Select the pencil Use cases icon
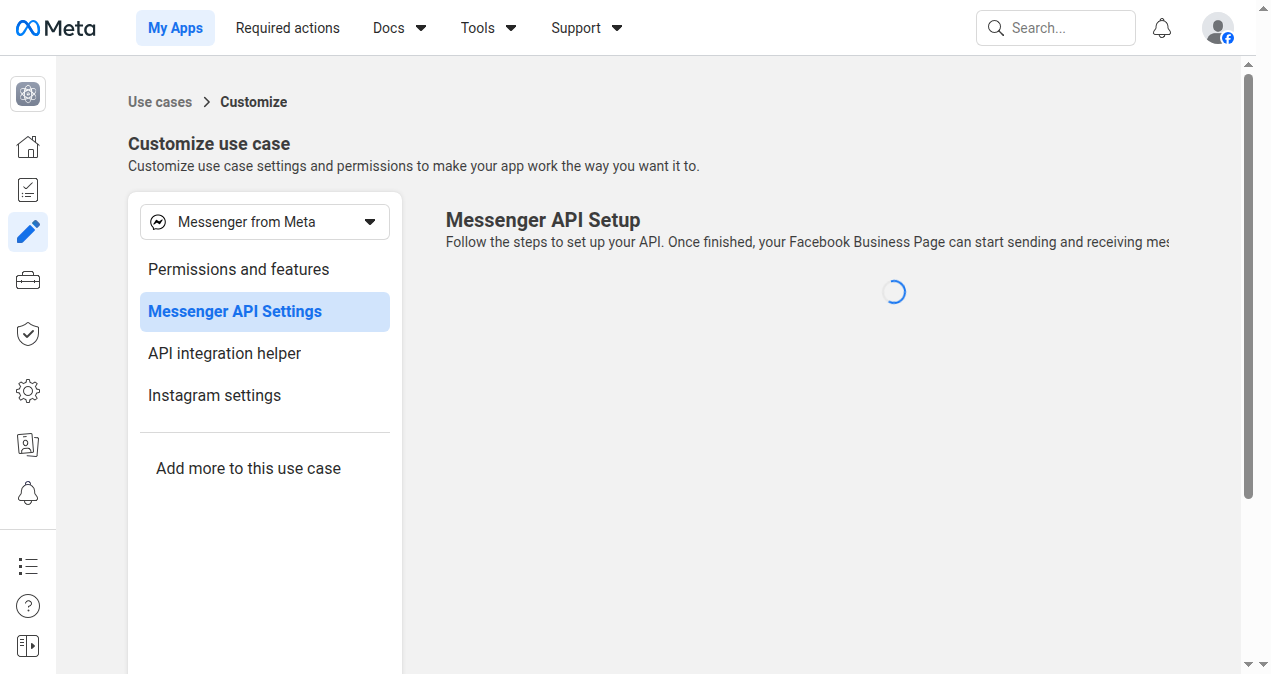The height and width of the screenshot is (674, 1271). (x=28, y=232)
